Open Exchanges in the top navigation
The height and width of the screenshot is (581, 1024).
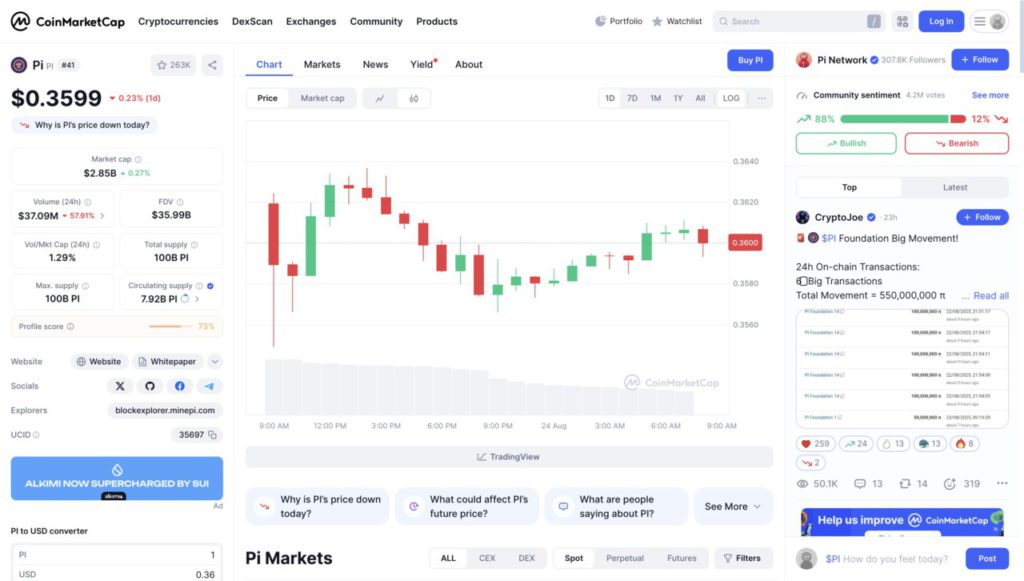click(x=311, y=21)
